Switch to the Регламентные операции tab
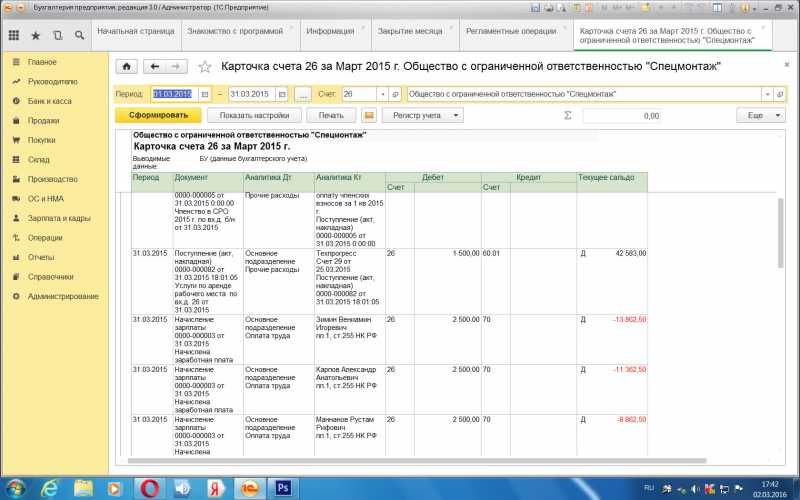Image resolution: width=800 pixels, height=500 pixels. point(511,31)
